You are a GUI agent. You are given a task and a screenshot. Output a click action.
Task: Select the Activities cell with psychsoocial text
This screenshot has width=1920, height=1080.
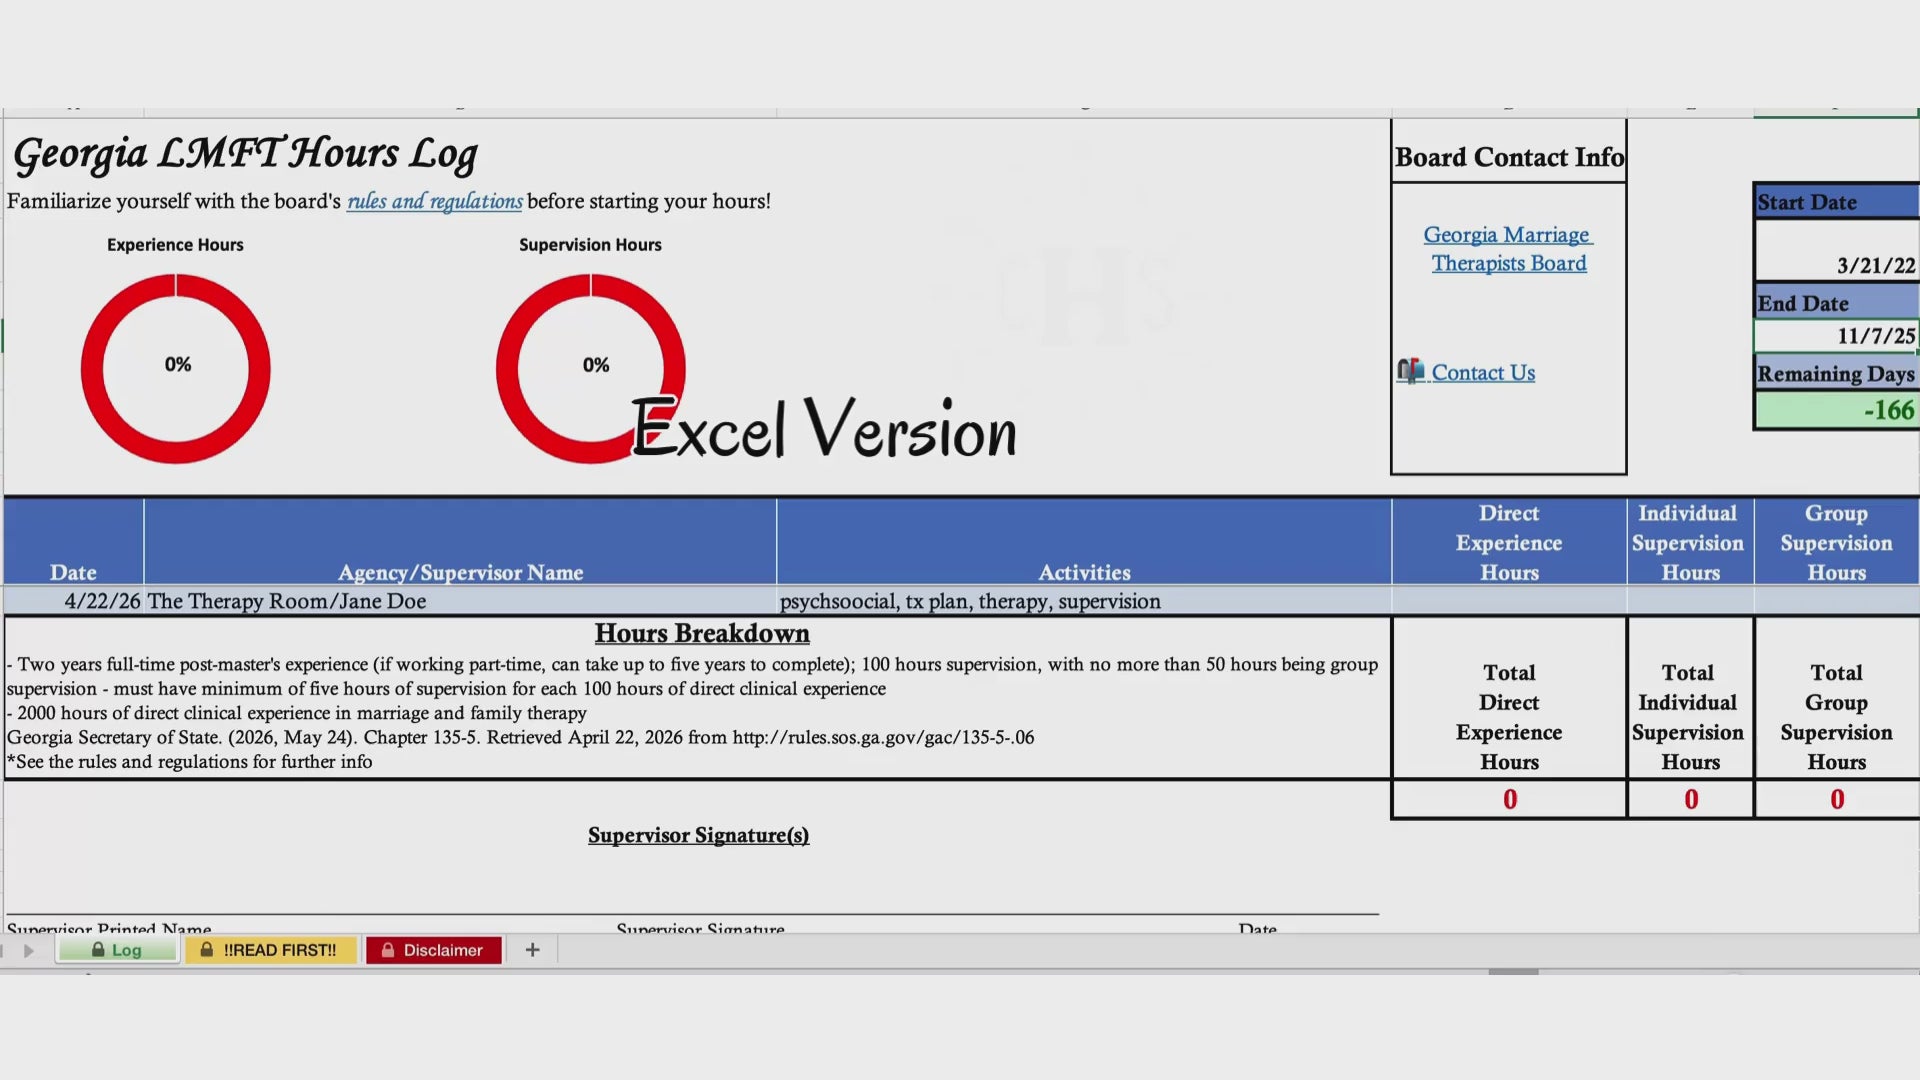pyautogui.click(x=1084, y=601)
